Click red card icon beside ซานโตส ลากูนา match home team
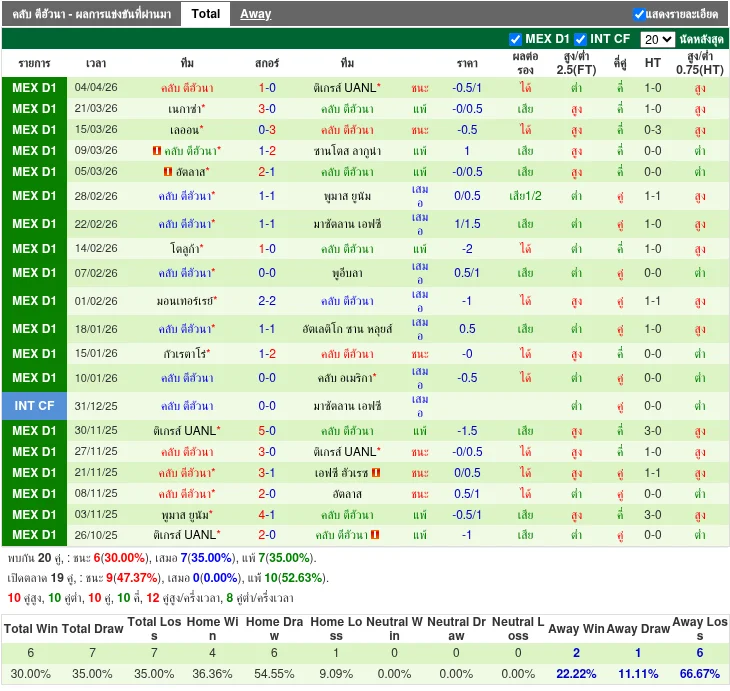 tap(157, 151)
